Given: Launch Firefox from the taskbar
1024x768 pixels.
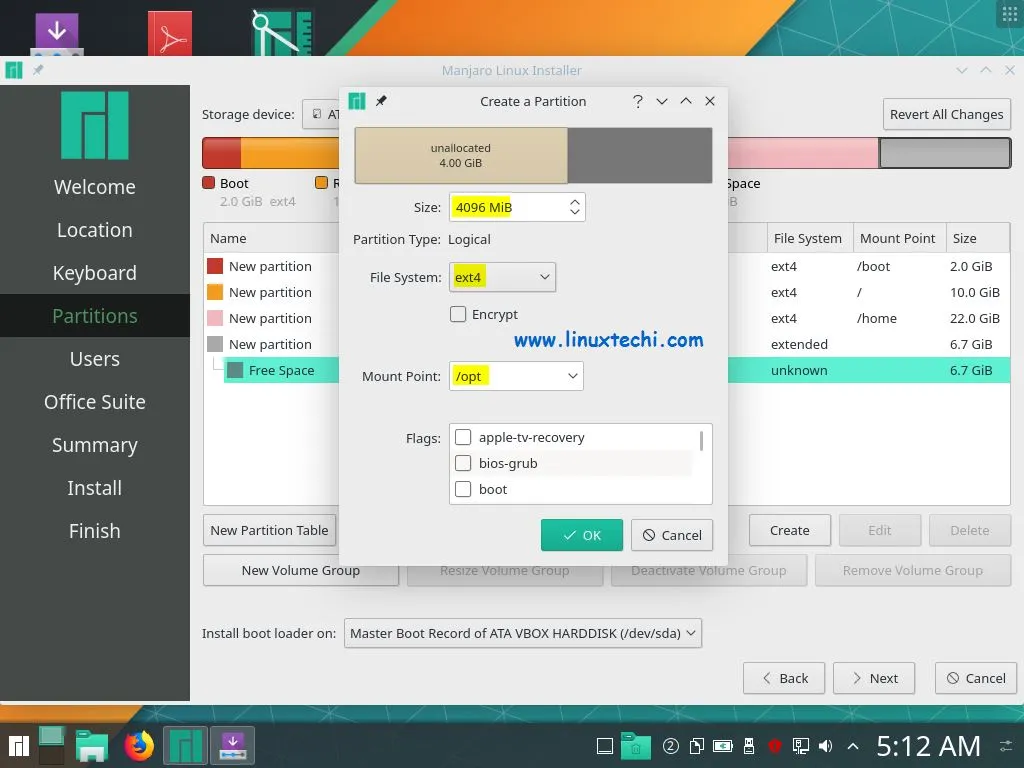Looking at the screenshot, I should [138, 745].
